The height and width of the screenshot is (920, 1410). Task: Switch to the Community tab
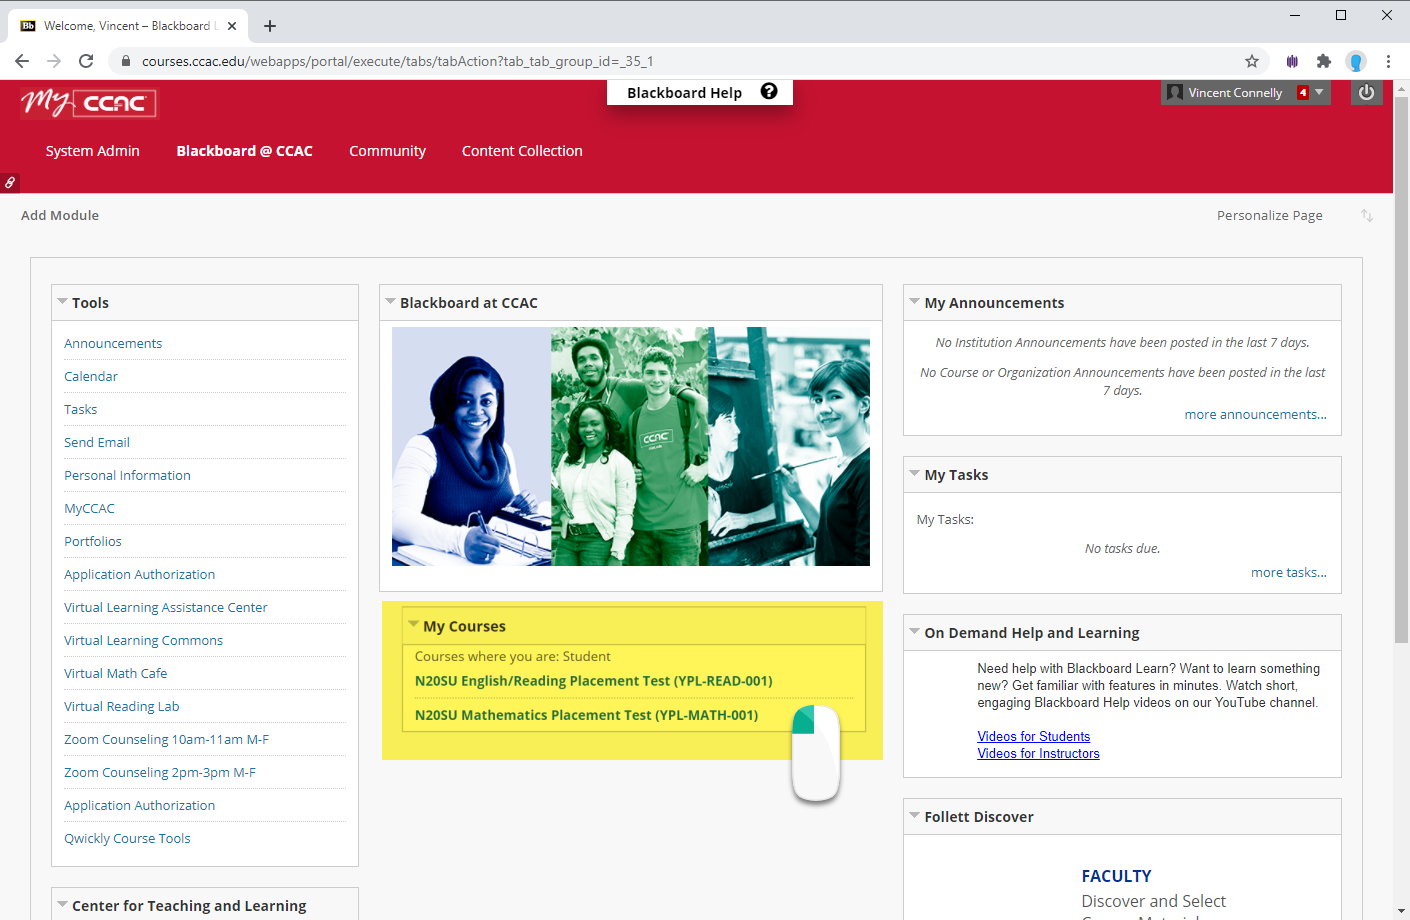[x=387, y=151]
